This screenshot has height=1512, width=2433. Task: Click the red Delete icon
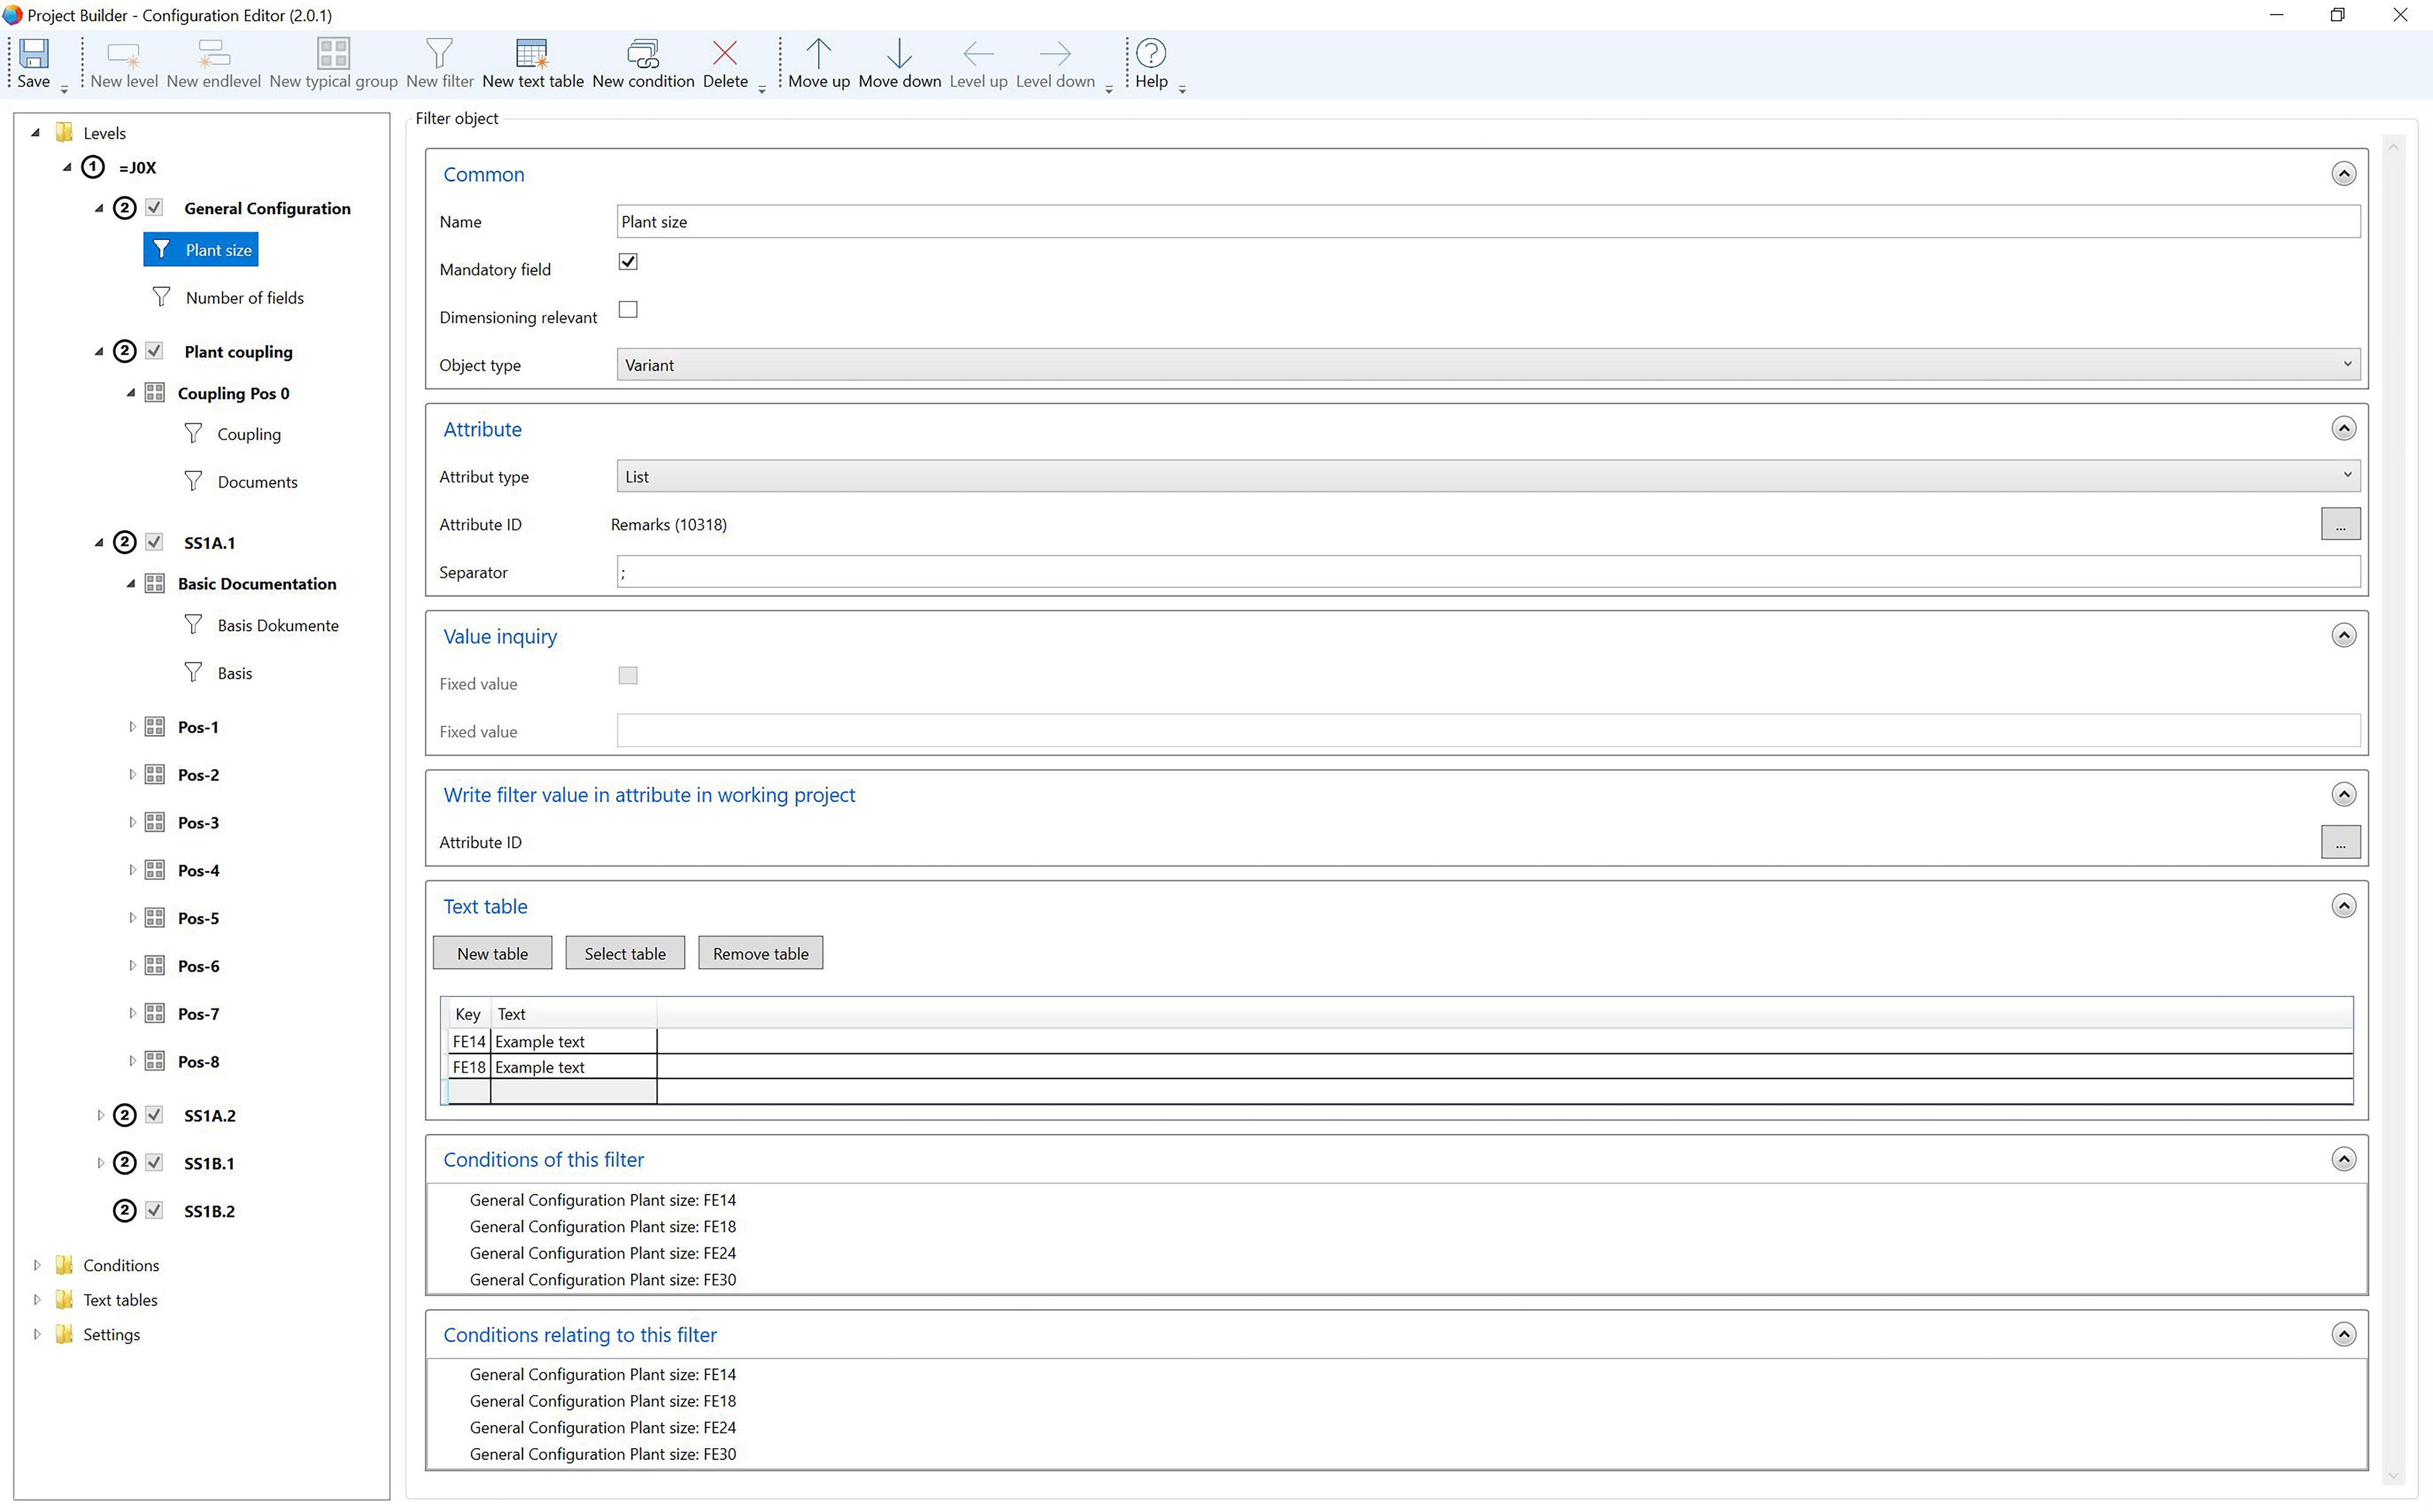724,54
